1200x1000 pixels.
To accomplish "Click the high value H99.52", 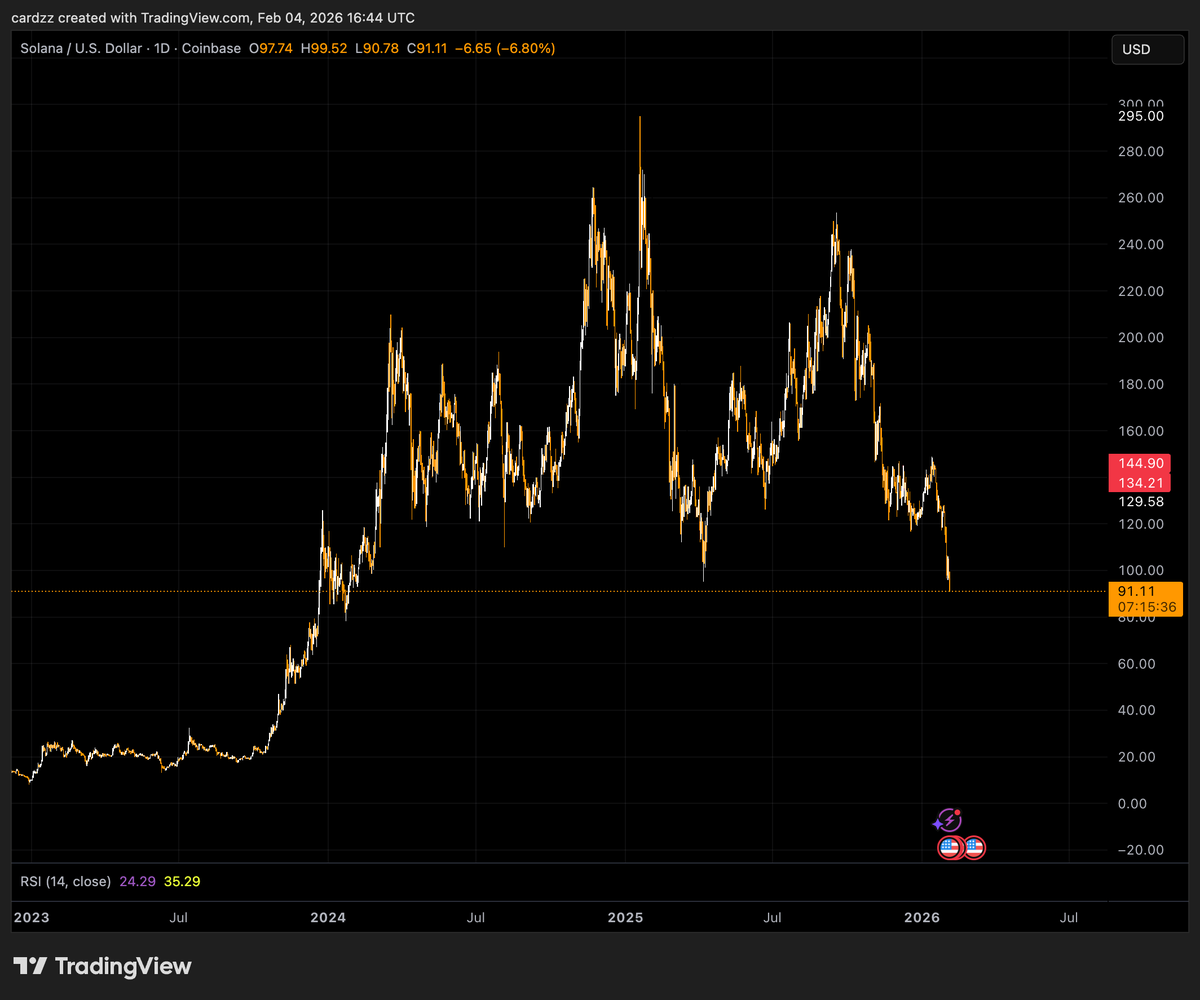I will pyautogui.click(x=324, y=48).
